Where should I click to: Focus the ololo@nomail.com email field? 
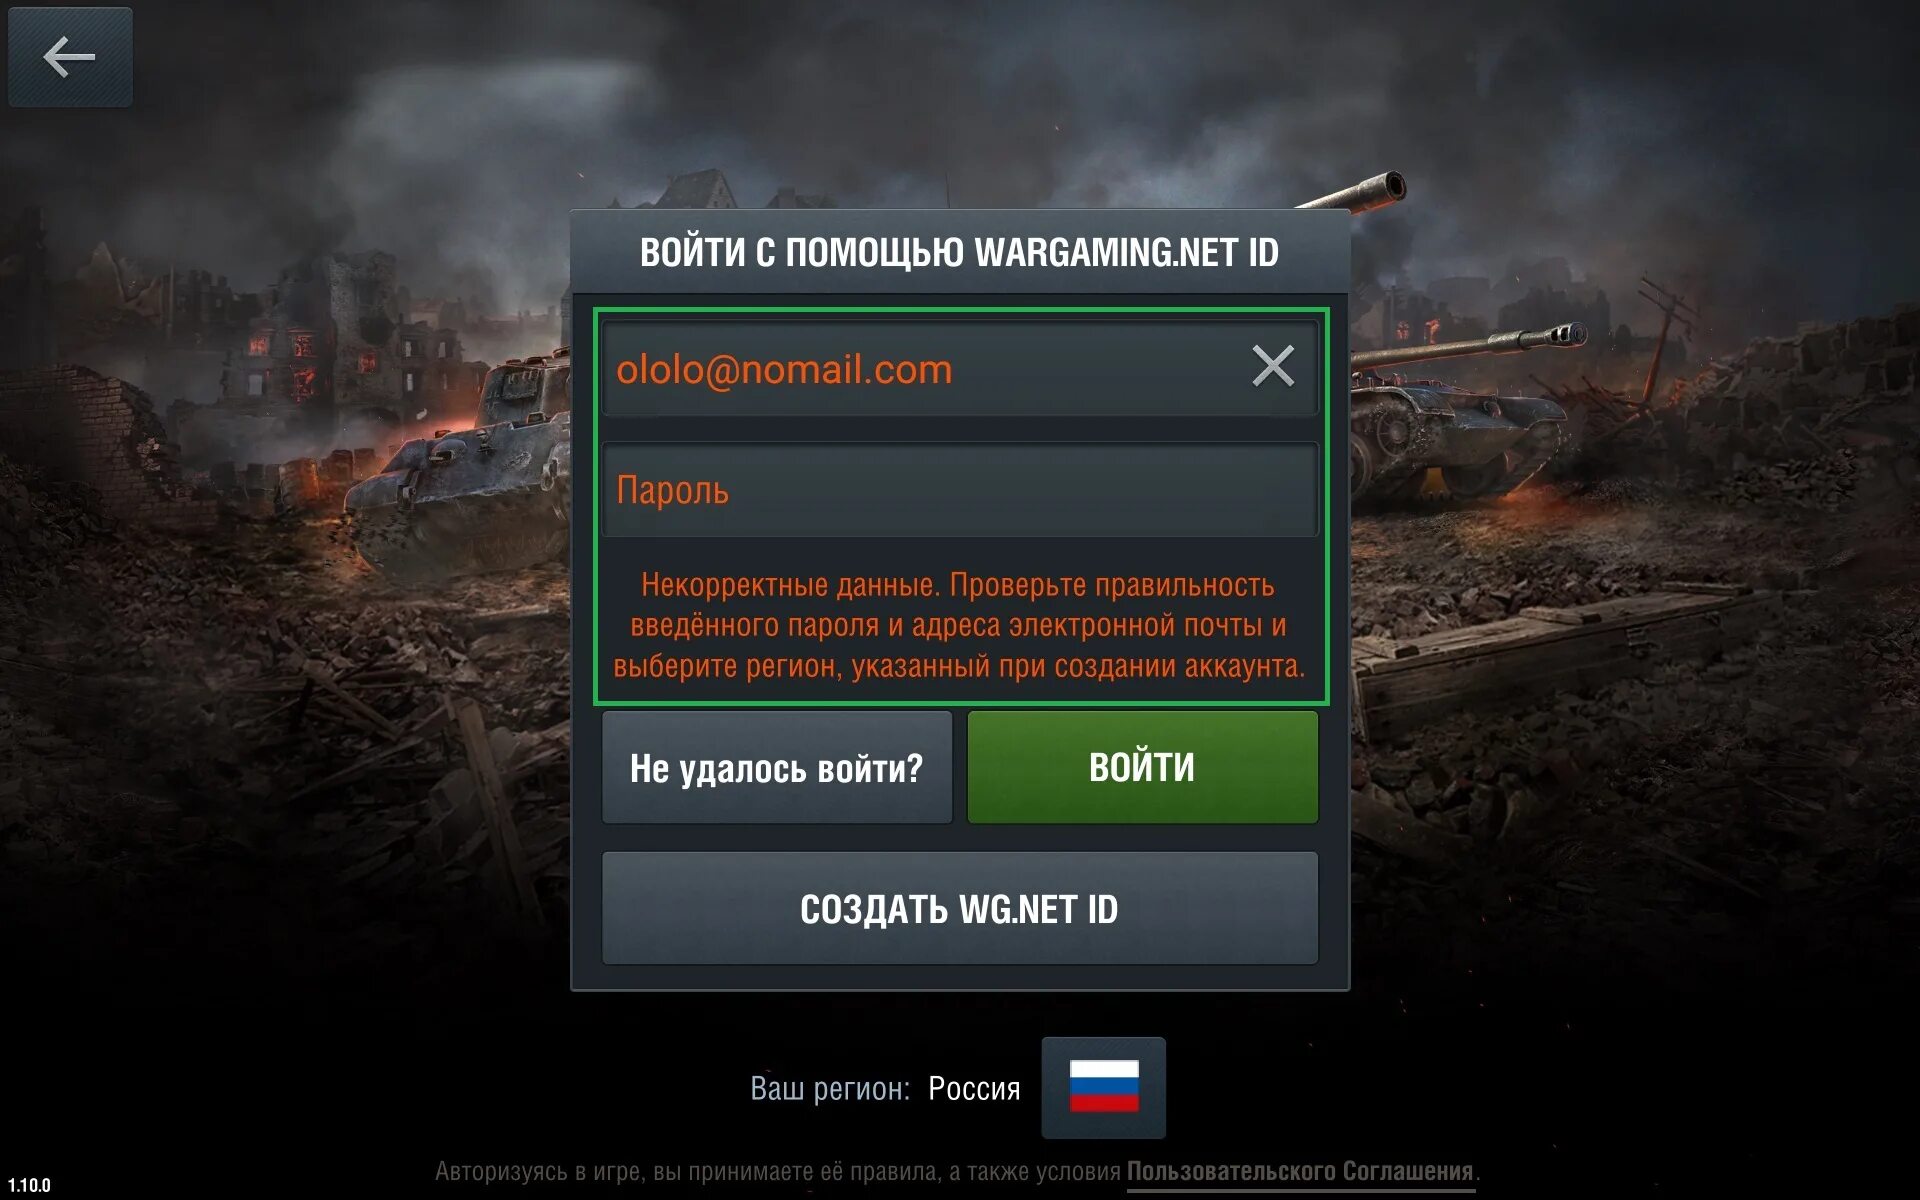coord(959,369)
